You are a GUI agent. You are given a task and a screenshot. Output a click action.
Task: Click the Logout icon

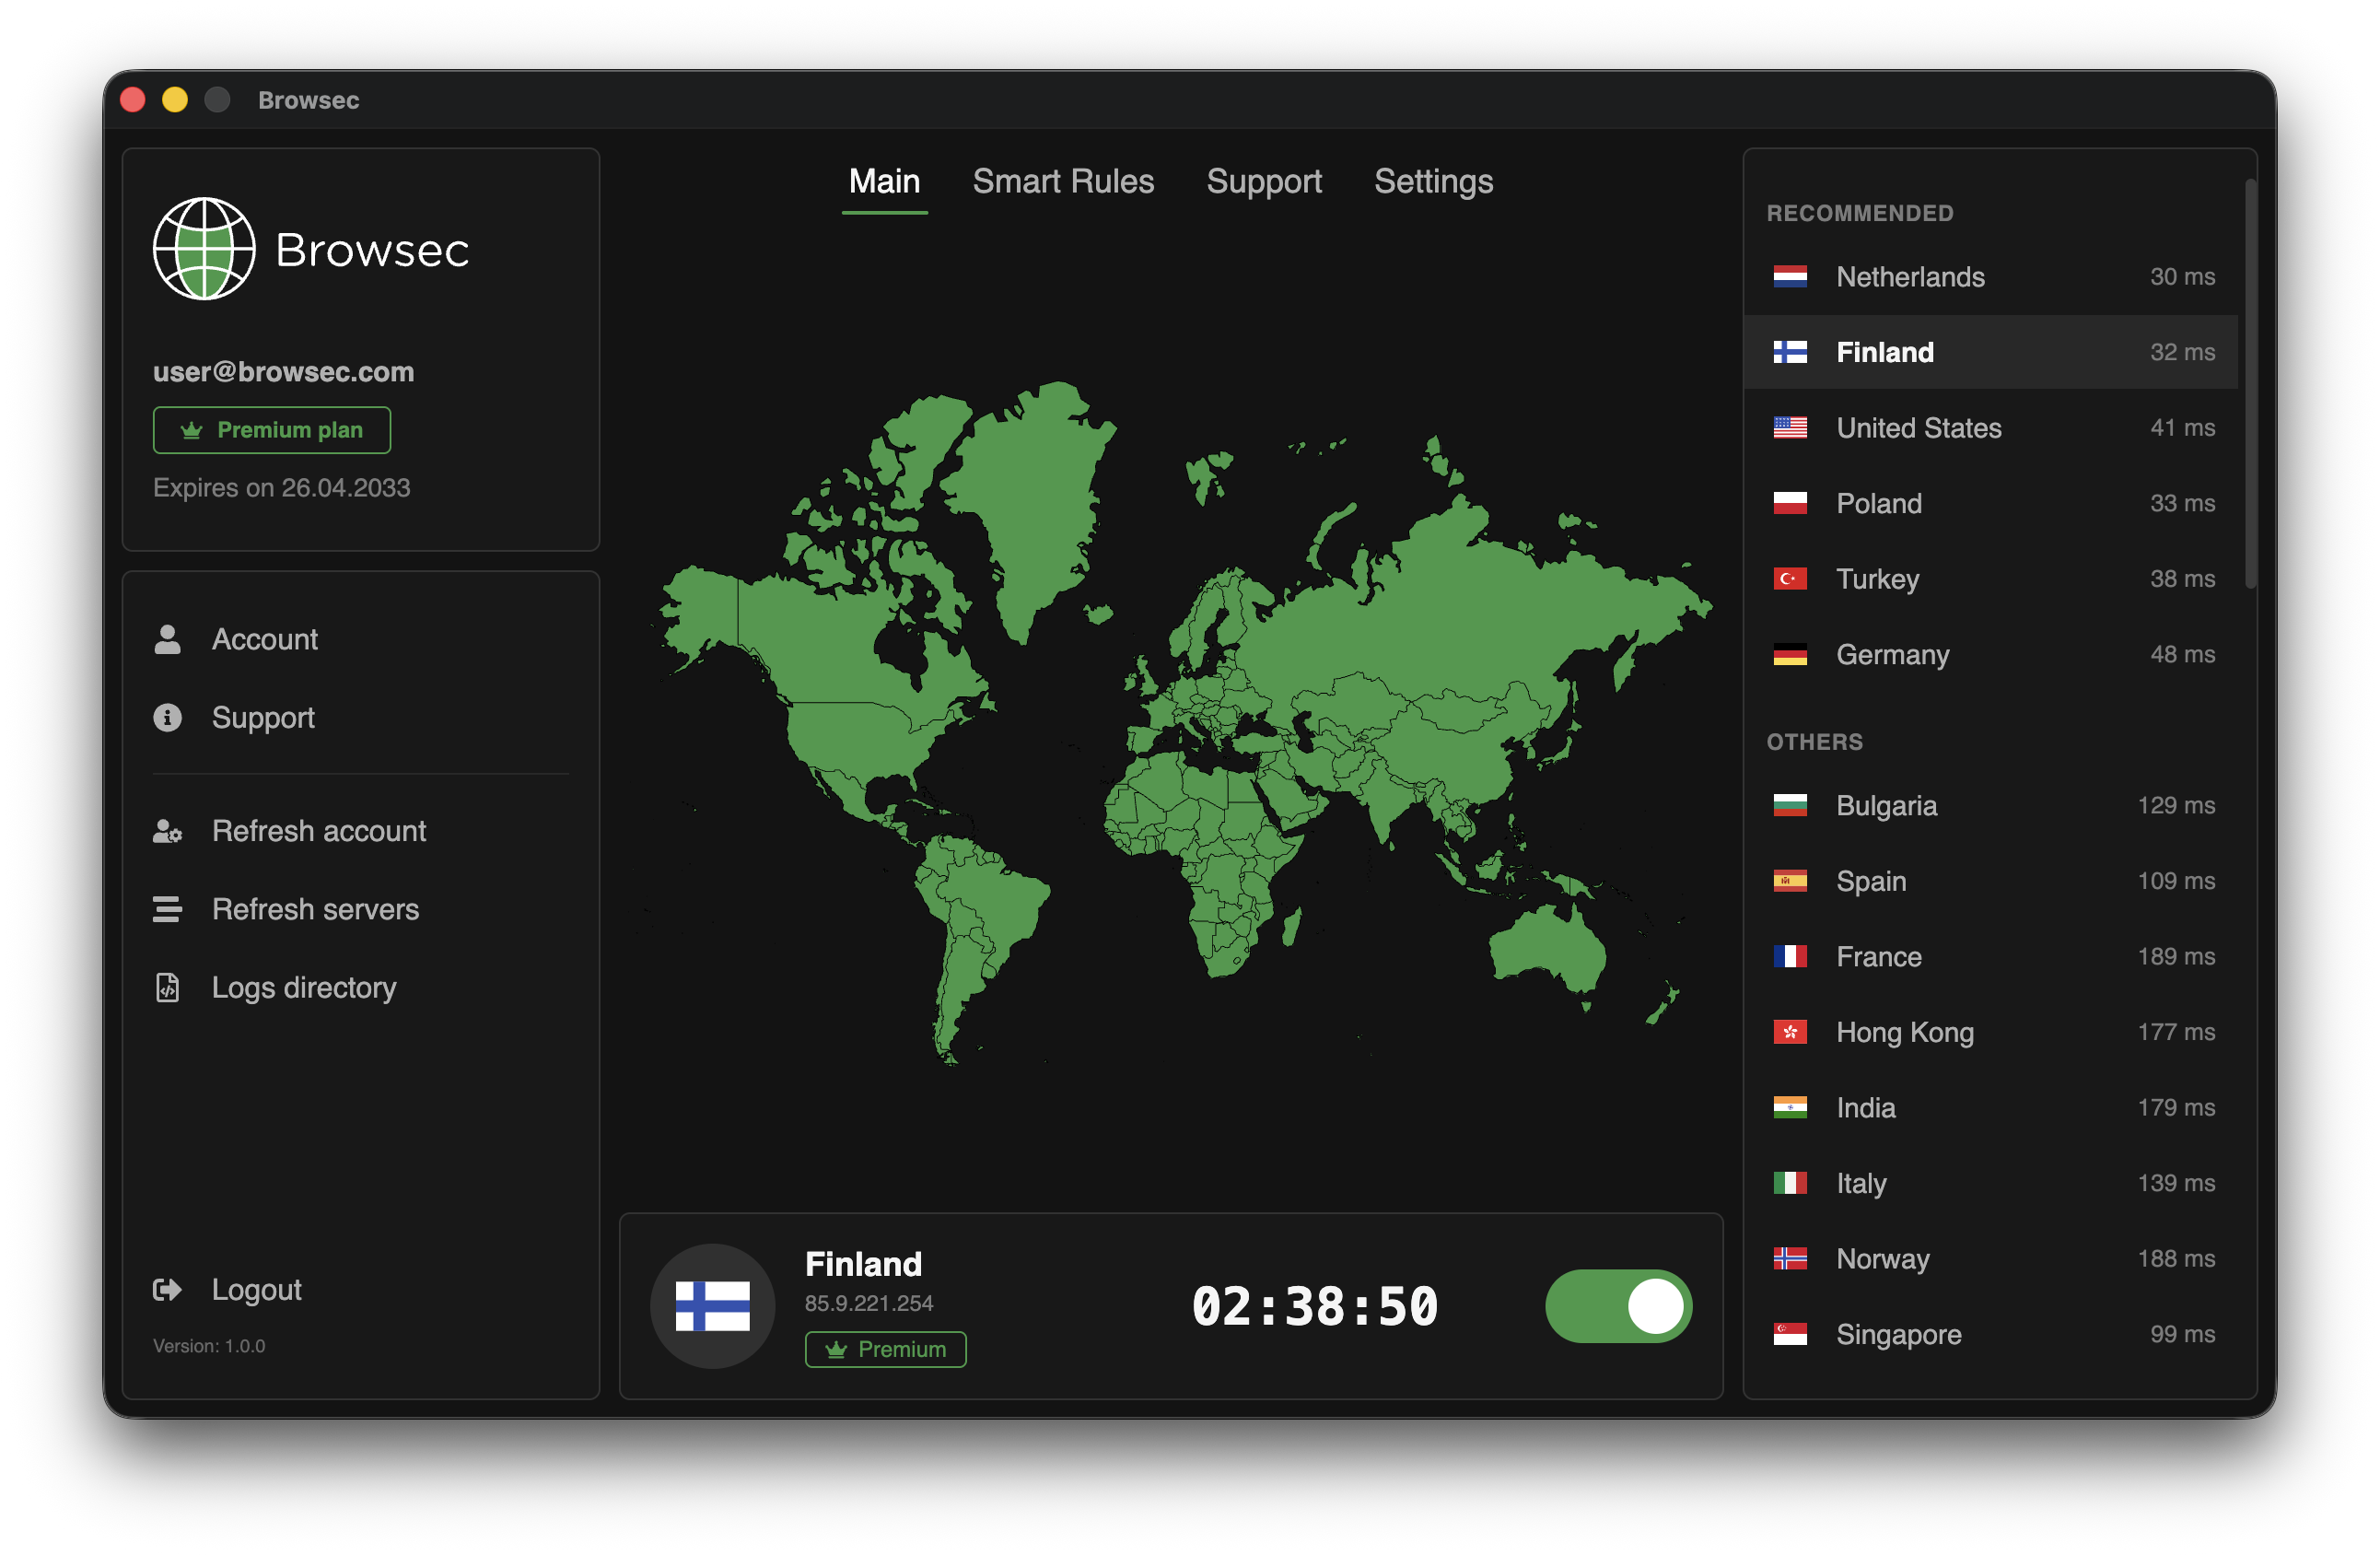167,1289
